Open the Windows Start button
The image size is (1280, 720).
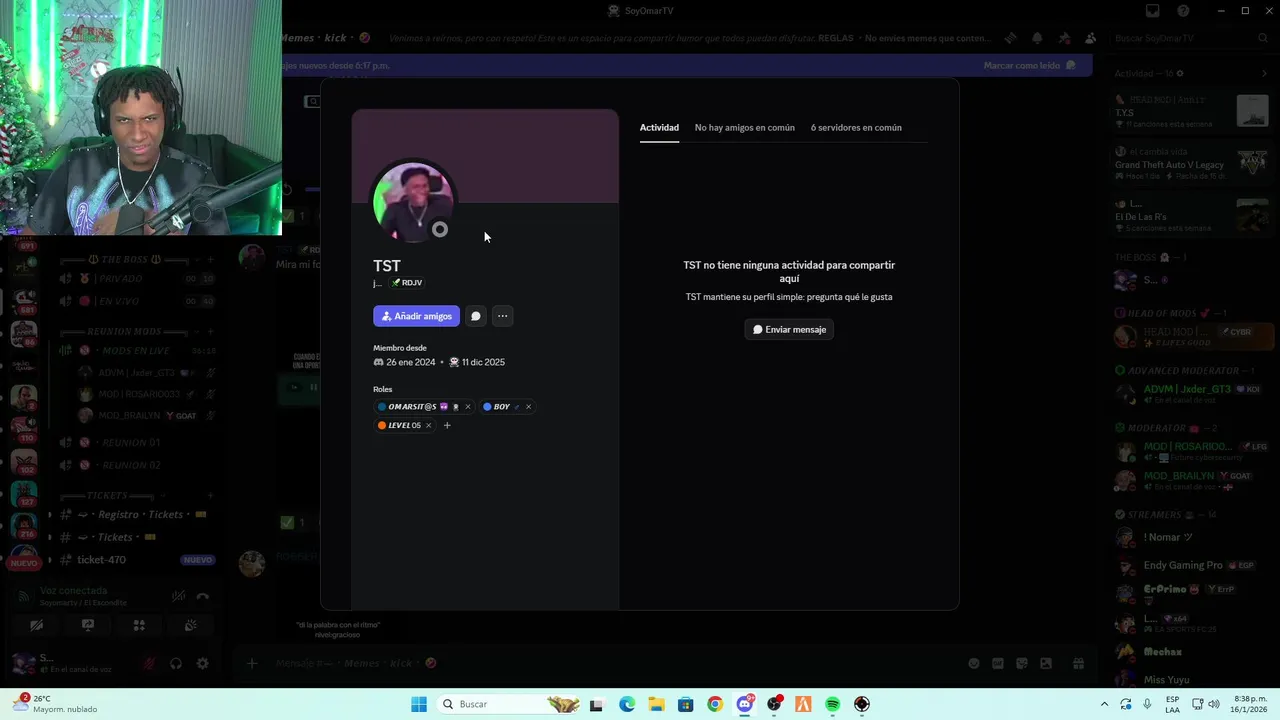419,704
